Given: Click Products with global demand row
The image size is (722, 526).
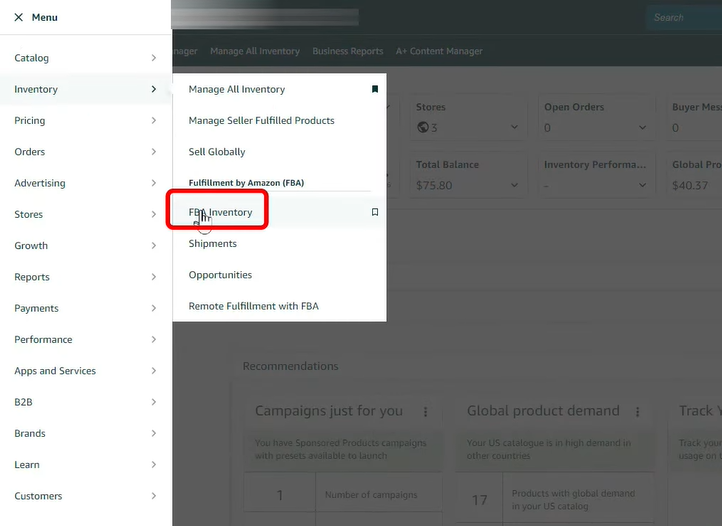Looking at the screenshot, I should [x=555, y=499].
